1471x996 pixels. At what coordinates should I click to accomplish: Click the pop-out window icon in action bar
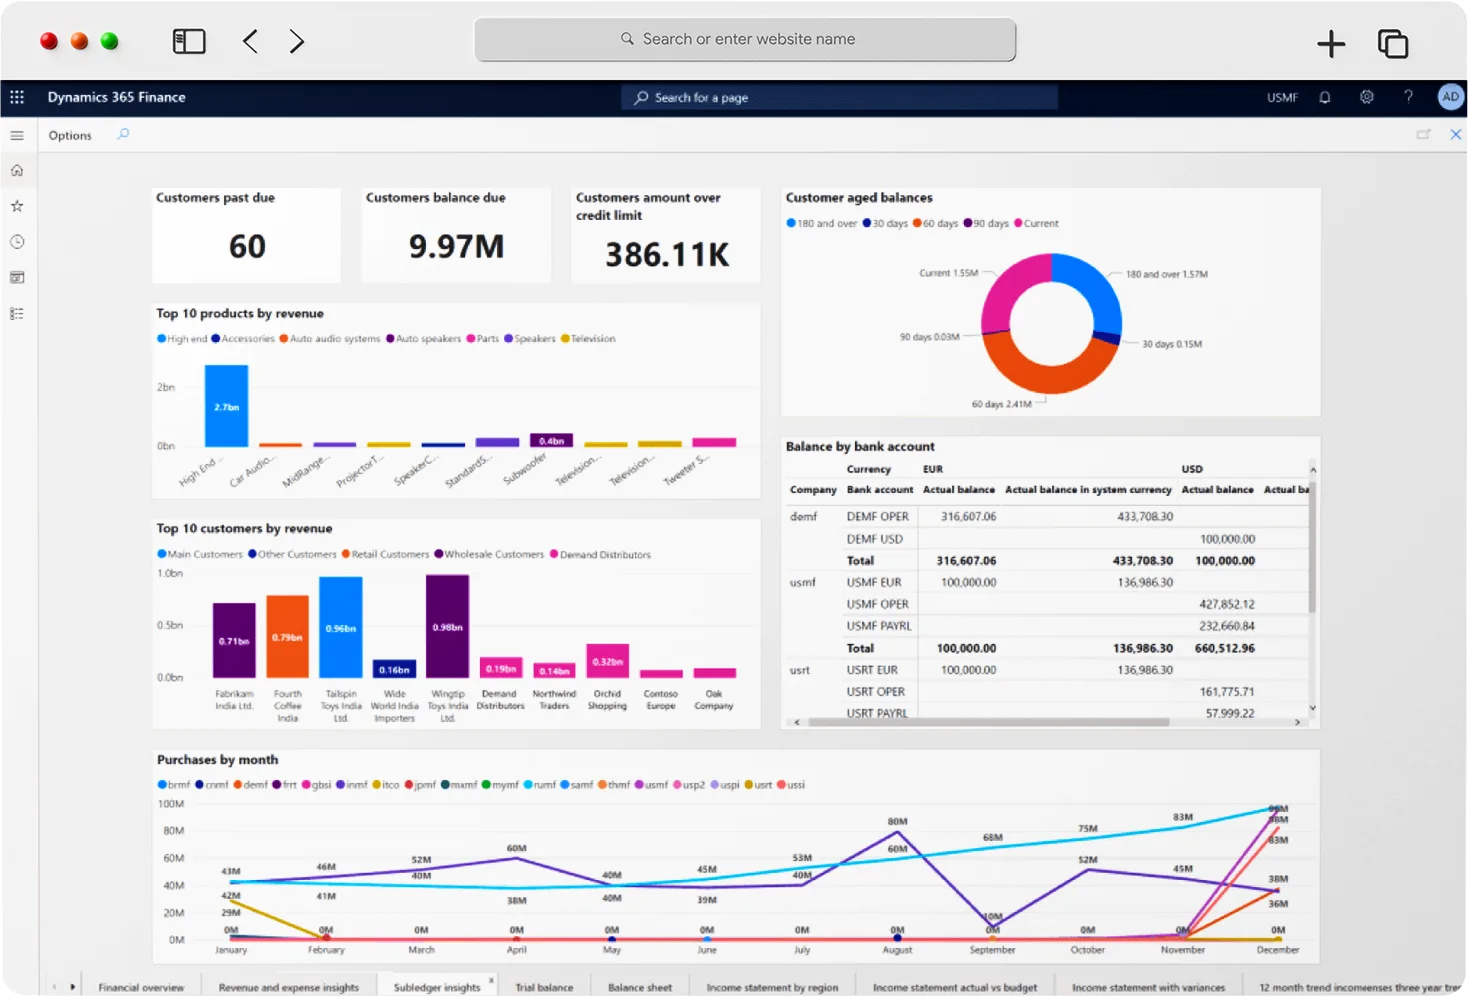(x=1423, y=134)
